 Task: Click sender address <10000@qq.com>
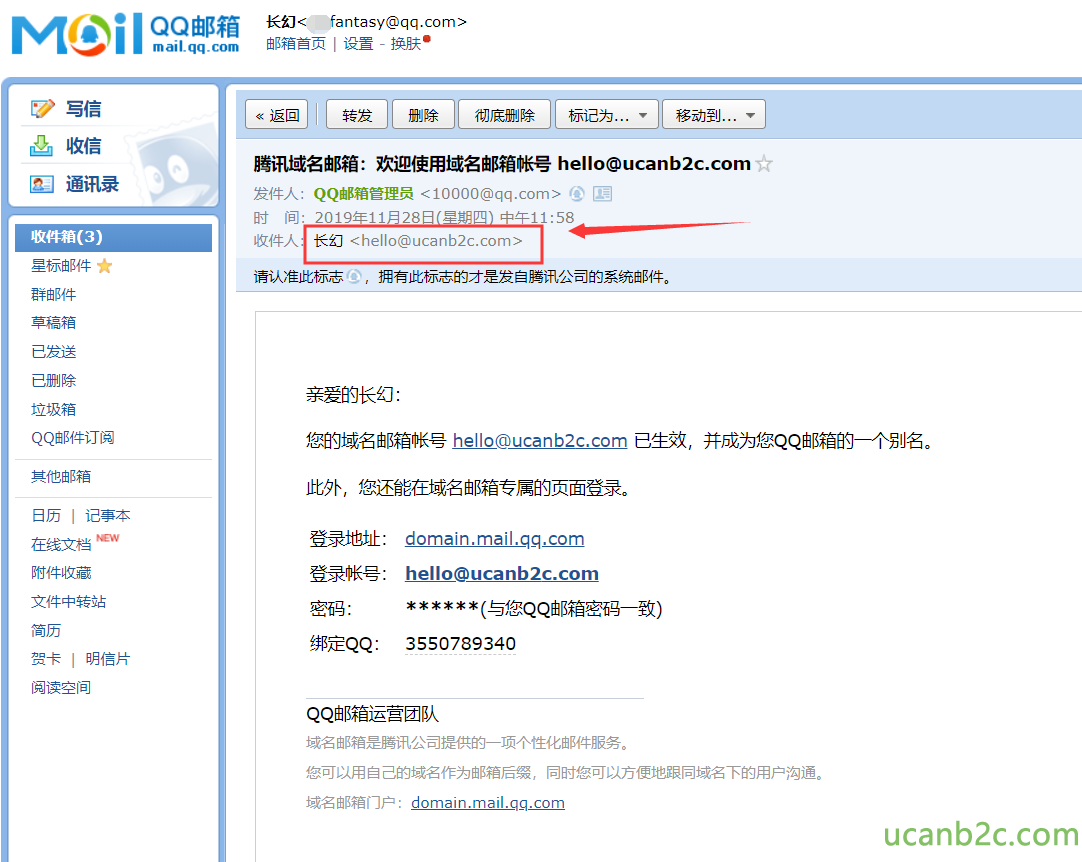491,194
